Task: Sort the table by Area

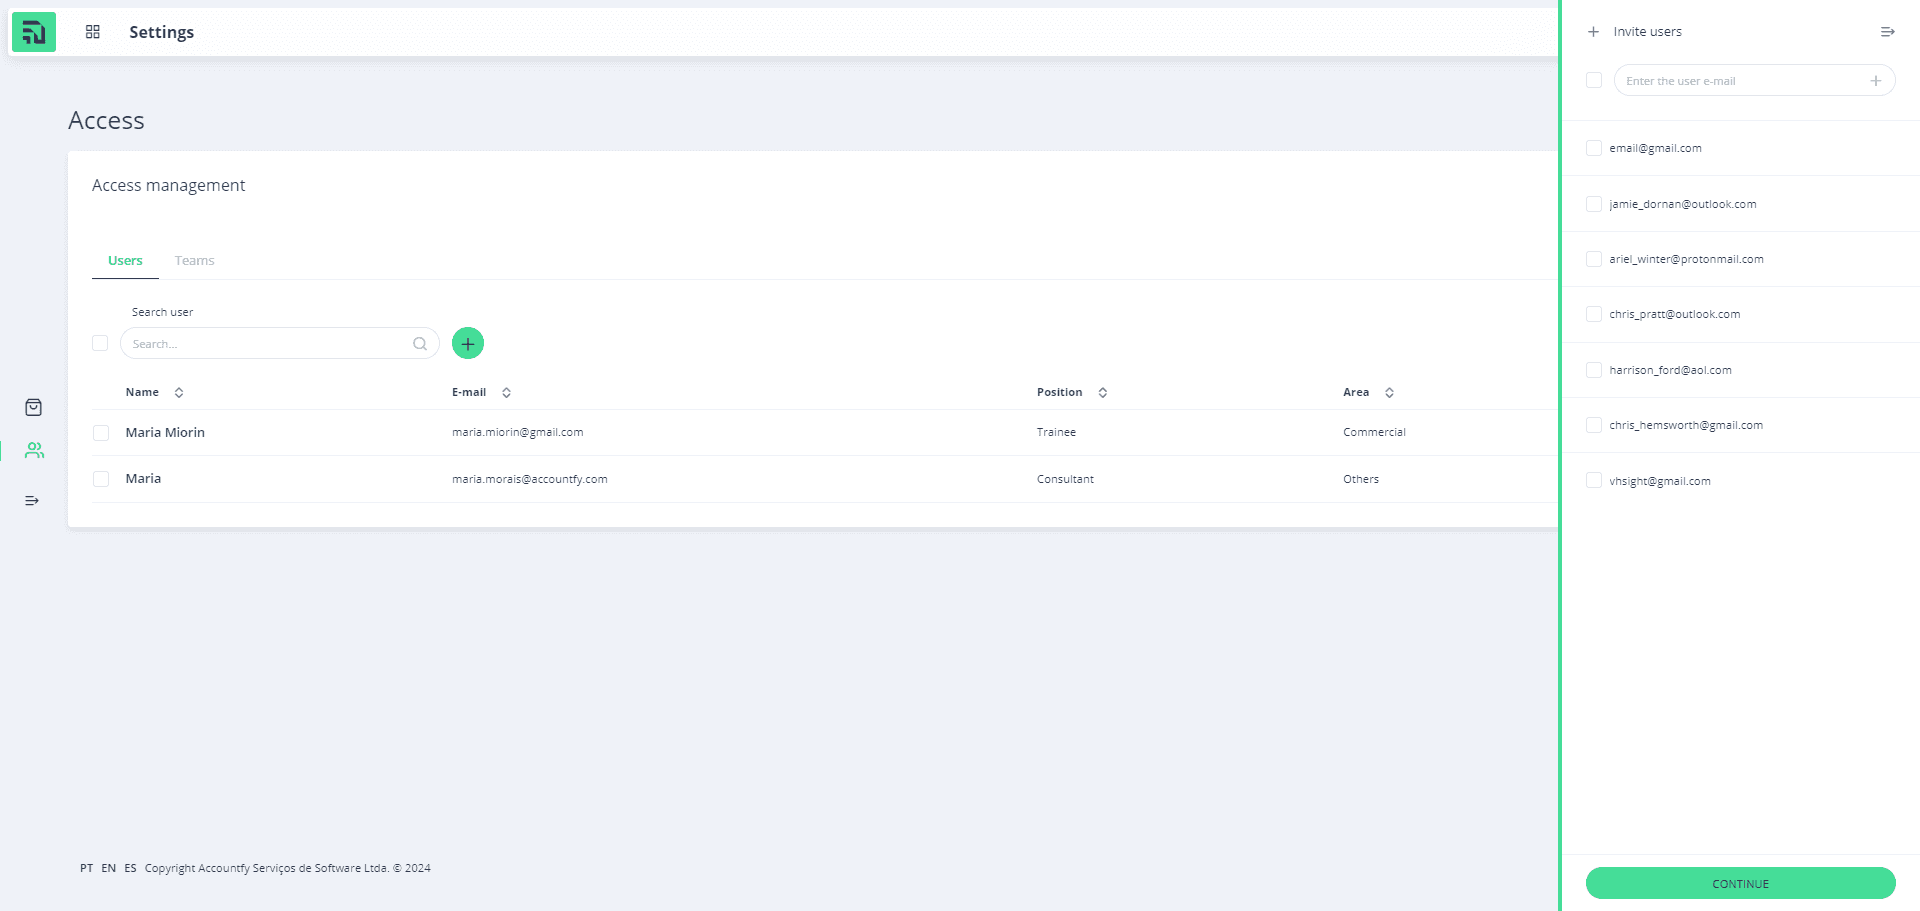Action: [x=1389, y=392]
